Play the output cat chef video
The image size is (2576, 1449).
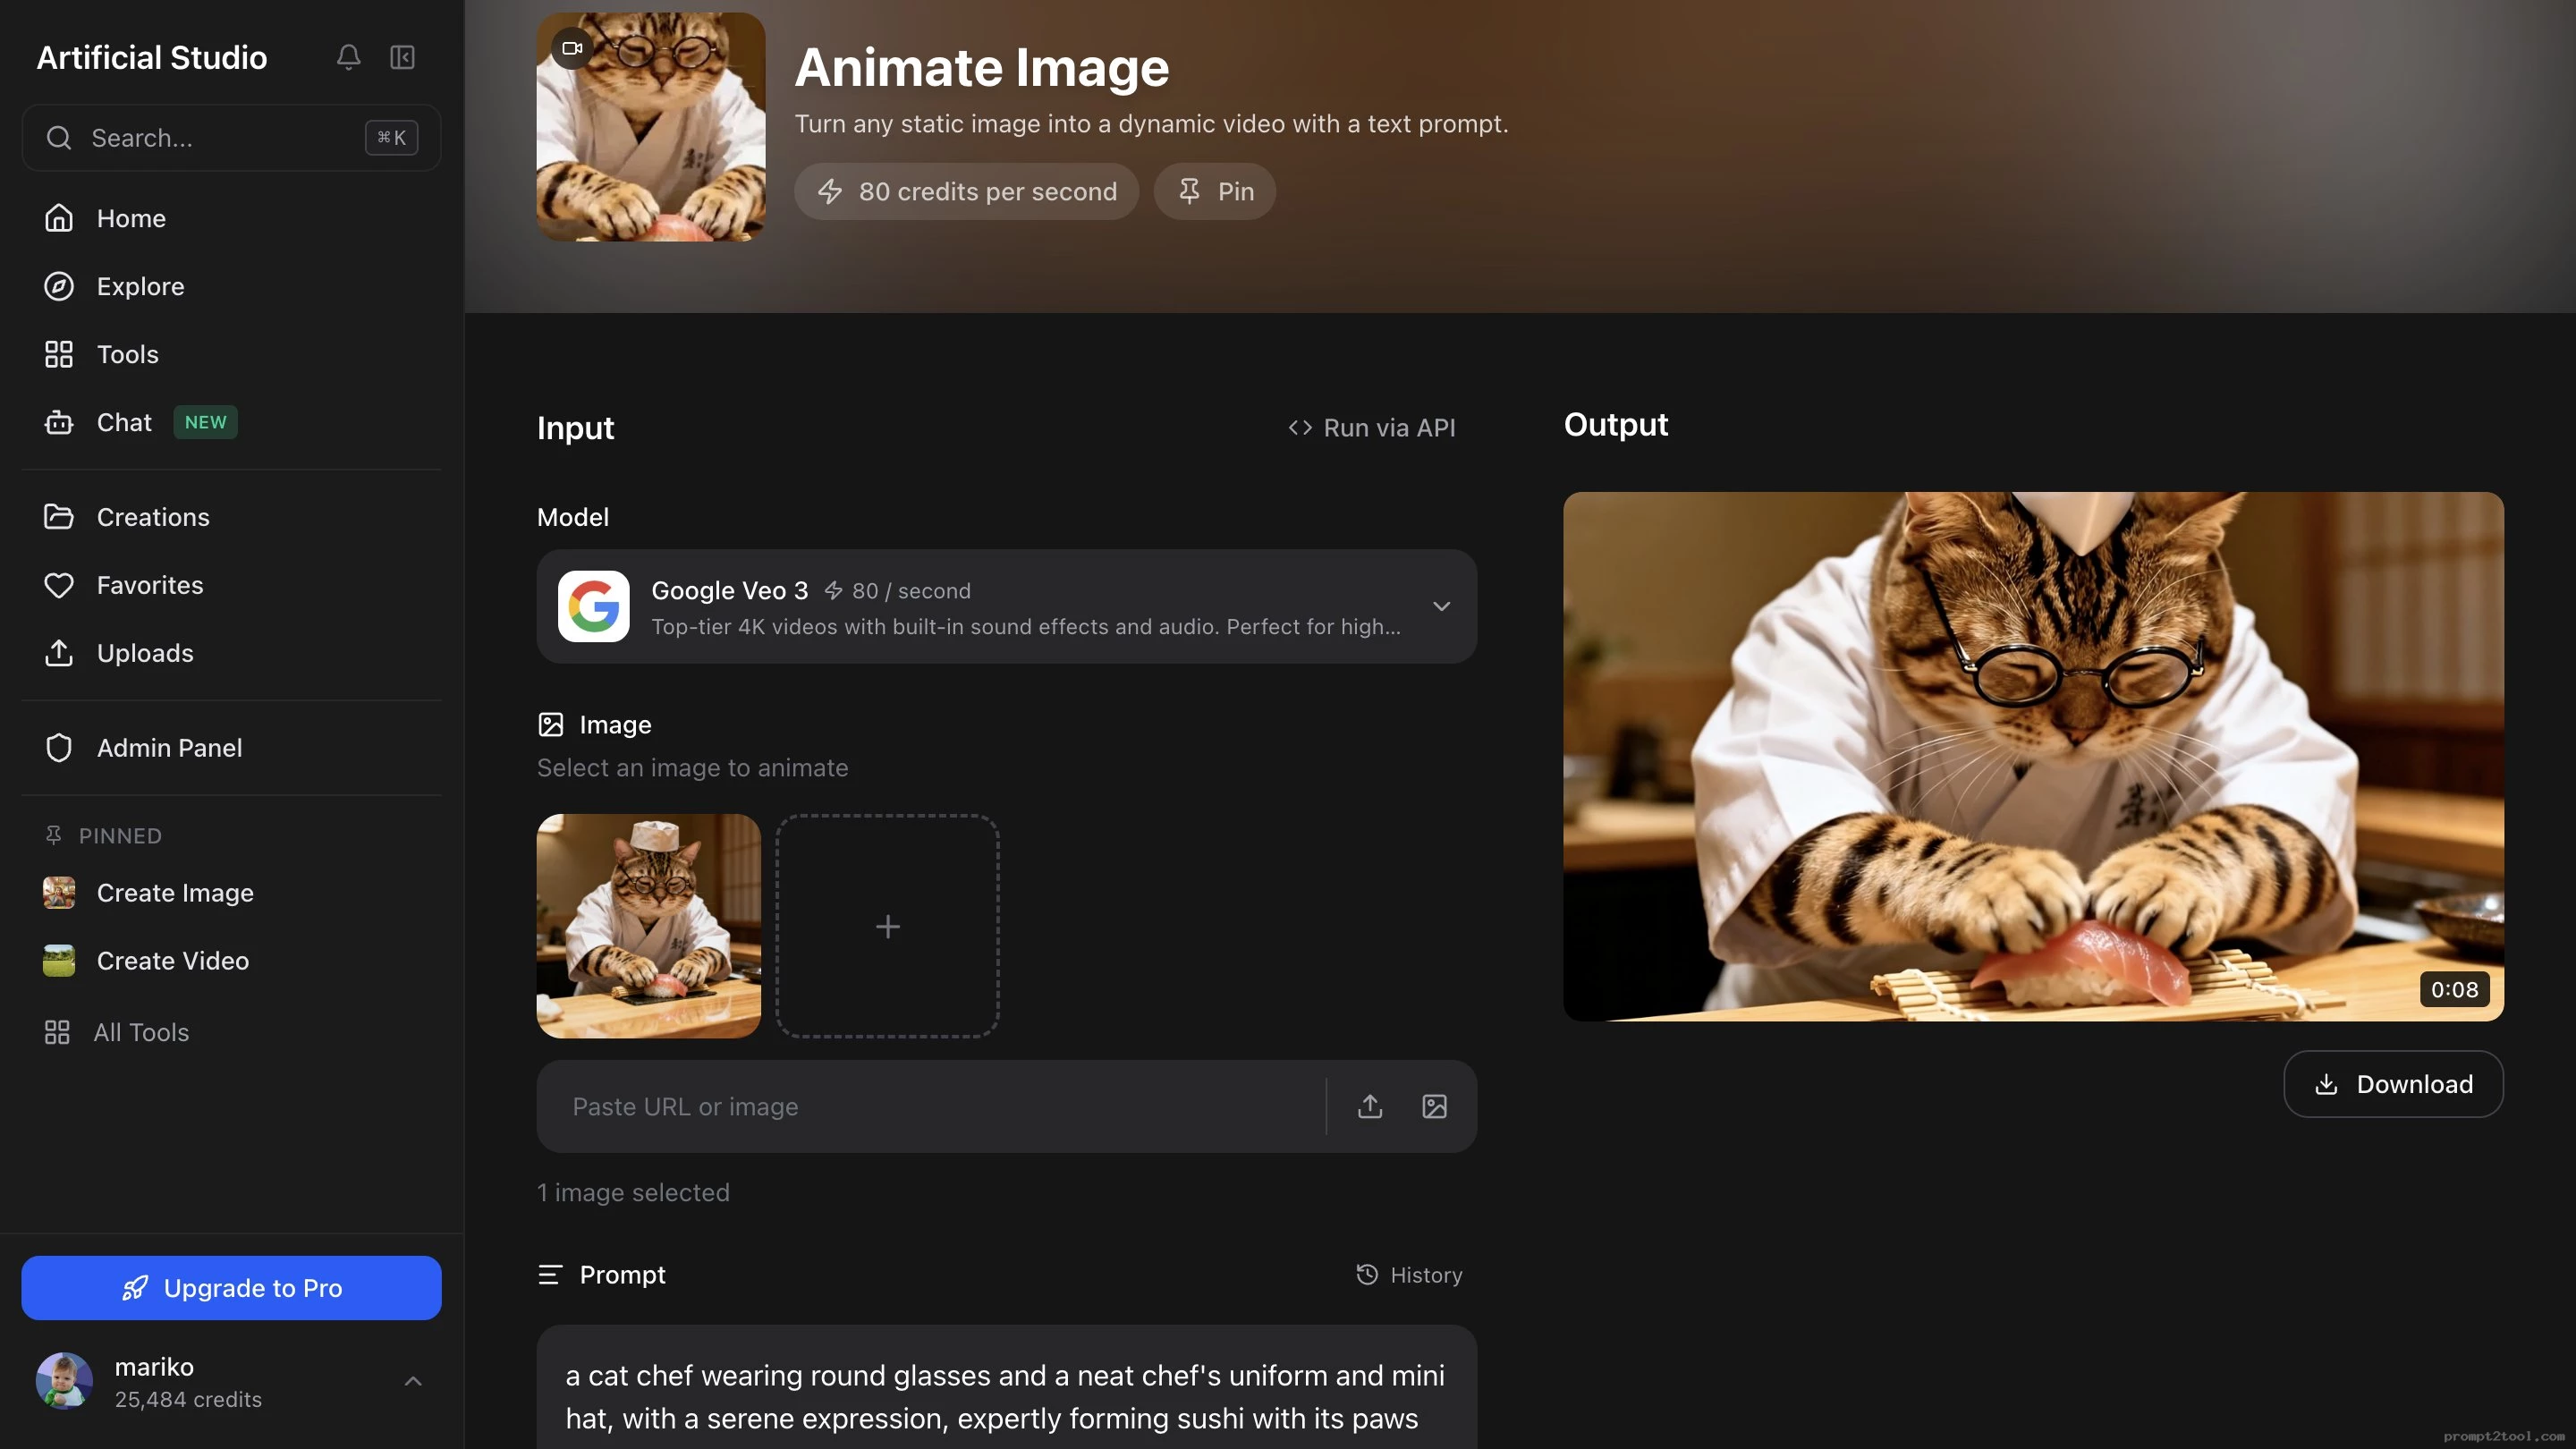[2033, 756]
